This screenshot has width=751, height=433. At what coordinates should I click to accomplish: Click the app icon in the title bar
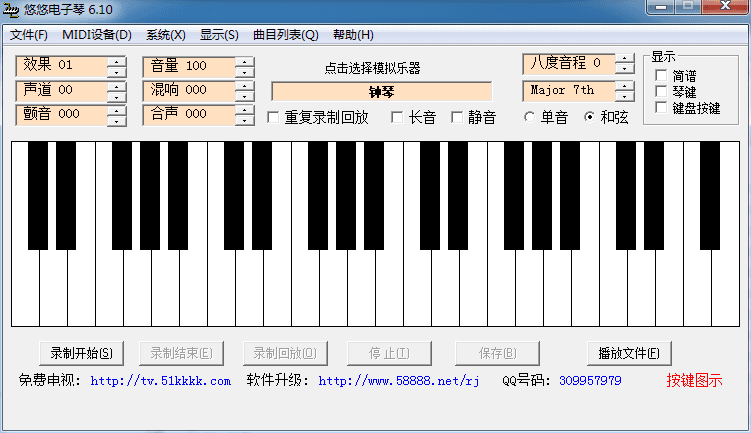[10, 9]
